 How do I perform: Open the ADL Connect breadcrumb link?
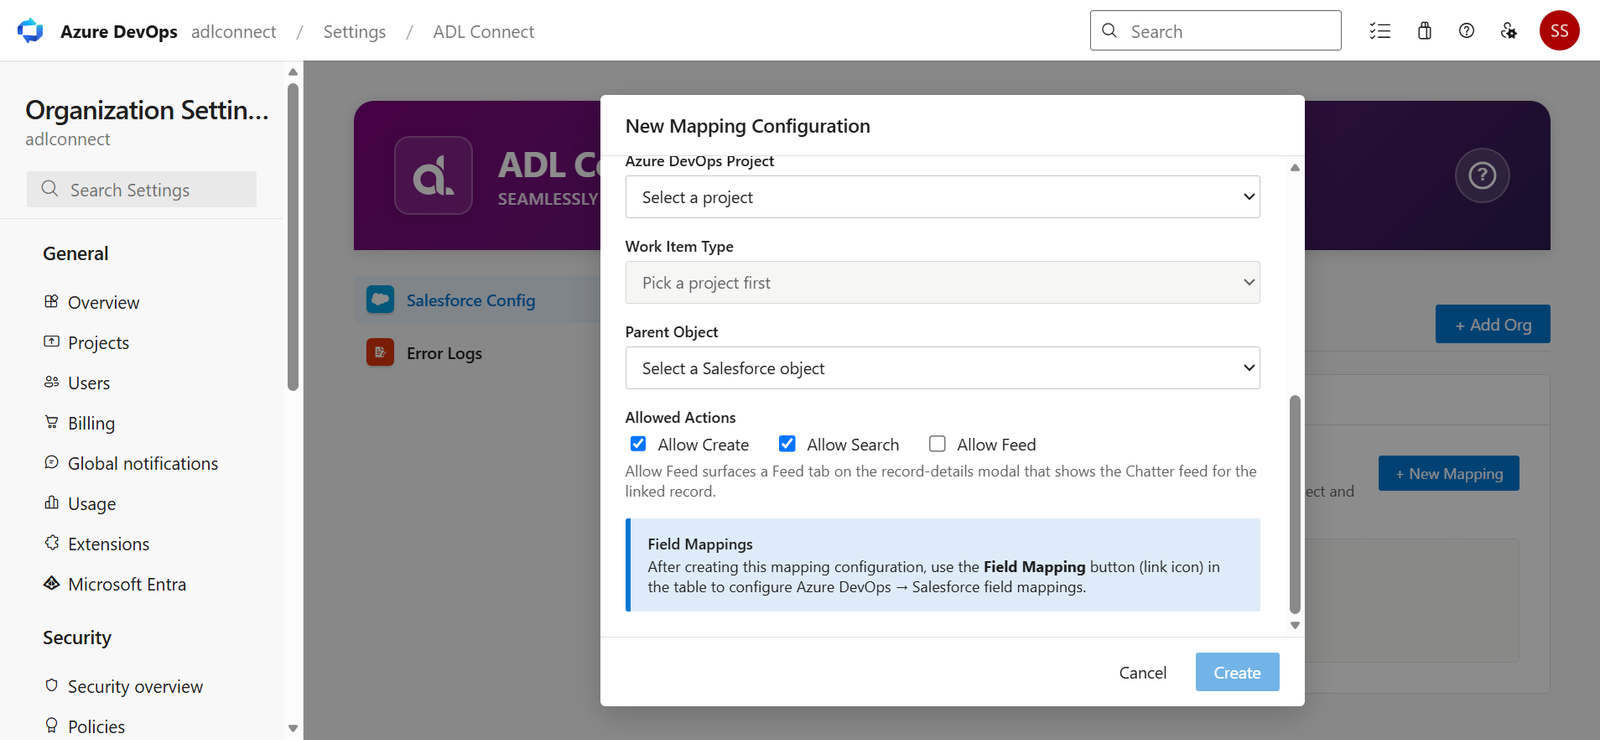[483, 31]
